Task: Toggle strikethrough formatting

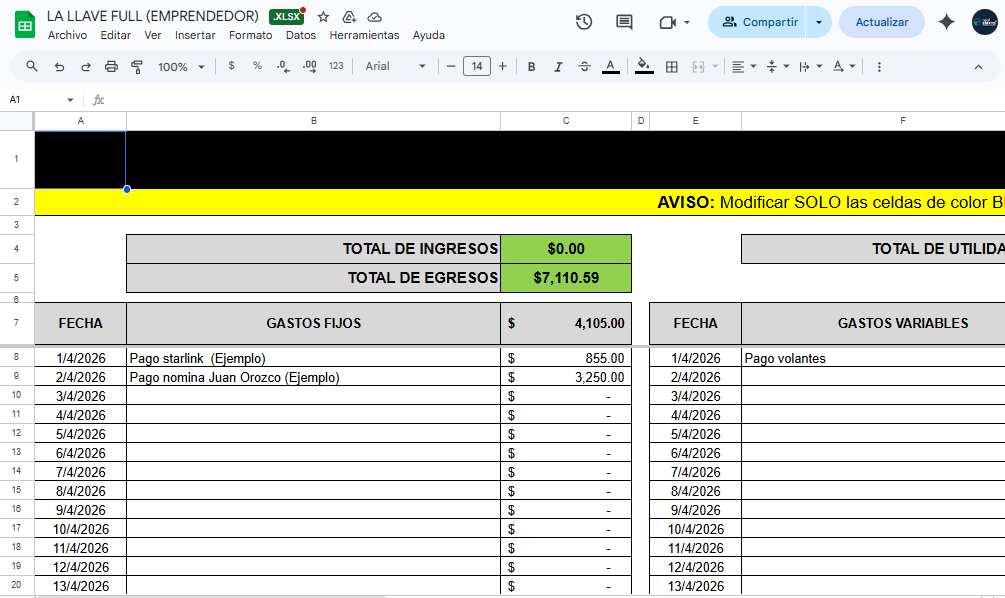Action: [x=584, y=66]
